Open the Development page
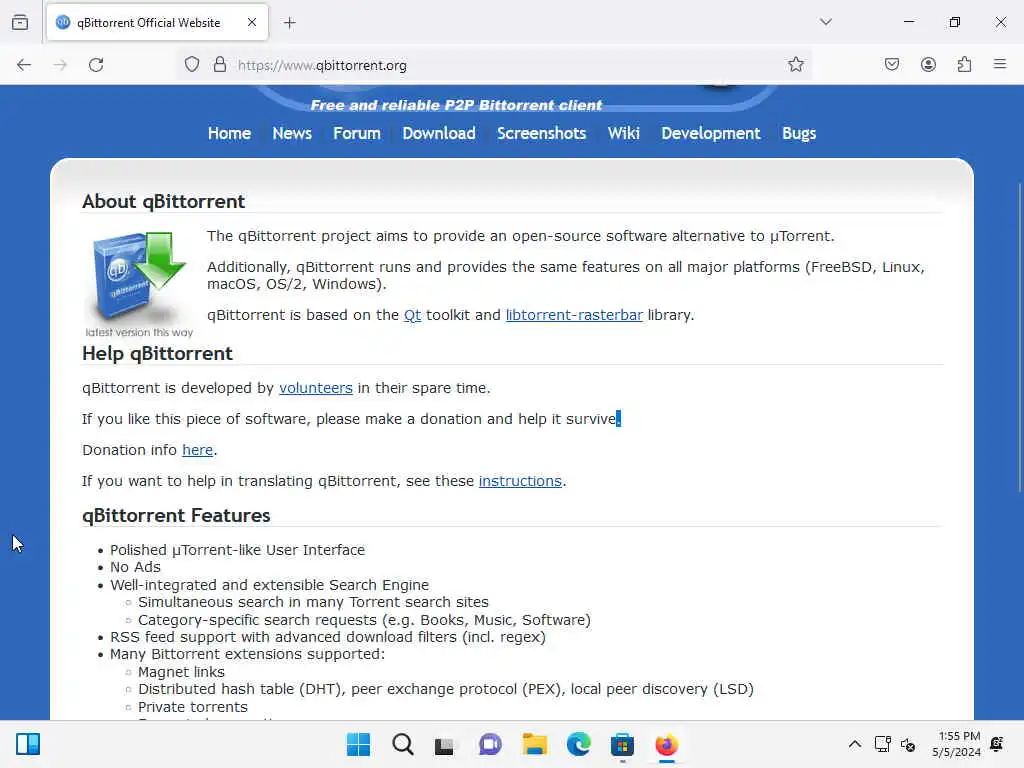Viewport: 1024px width, 768px height. tap(711, 133)
